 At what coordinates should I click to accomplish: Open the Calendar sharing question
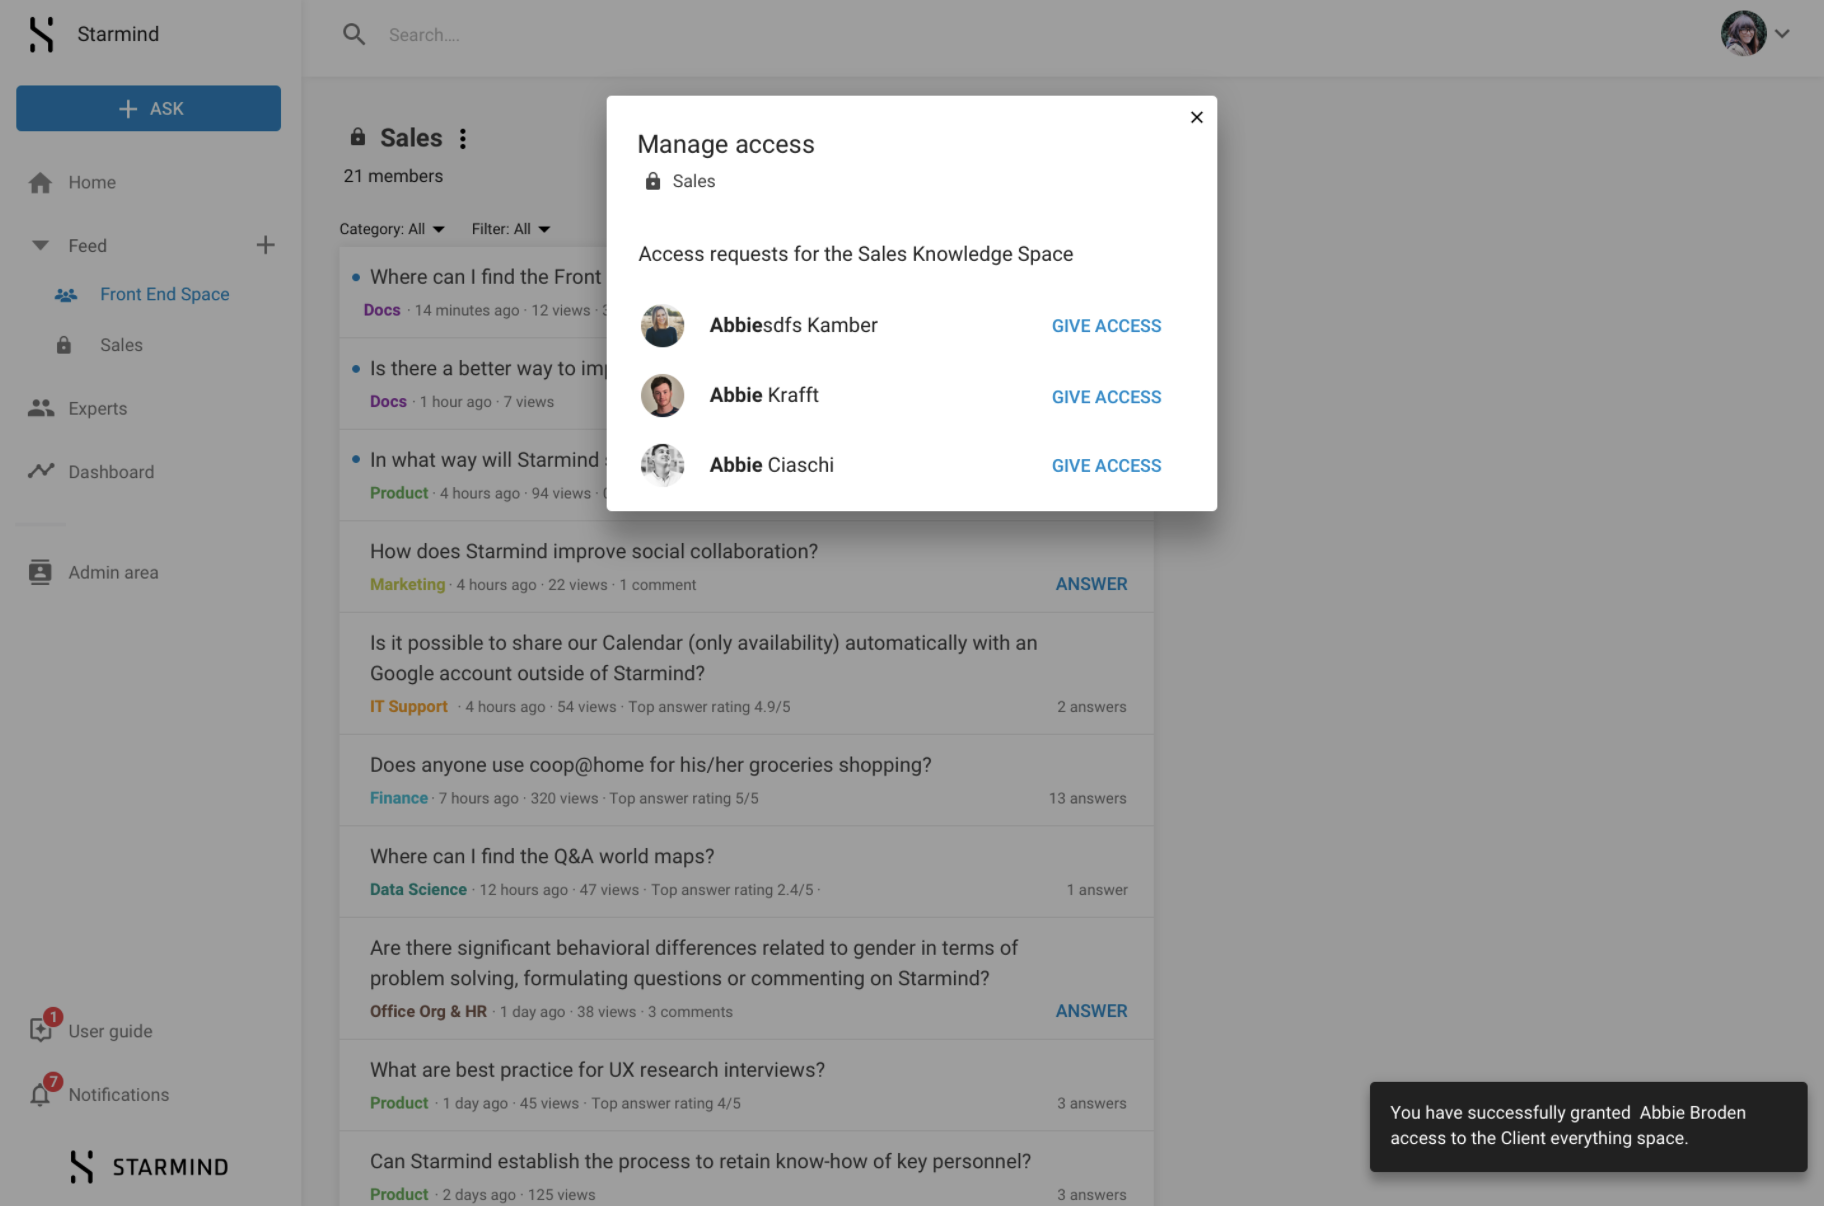tap(703, 658)
